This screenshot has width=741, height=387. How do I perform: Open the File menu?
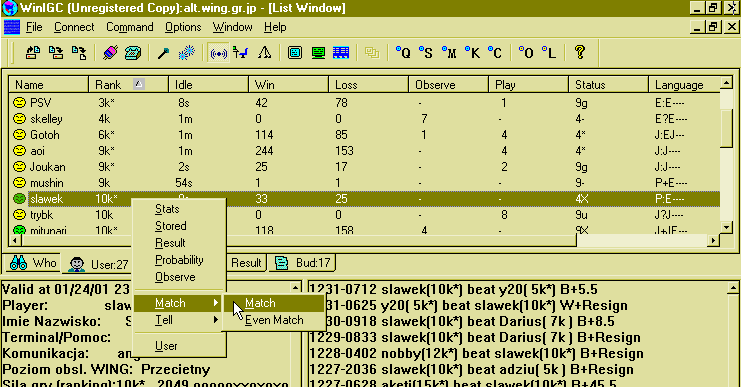point(34,27)
